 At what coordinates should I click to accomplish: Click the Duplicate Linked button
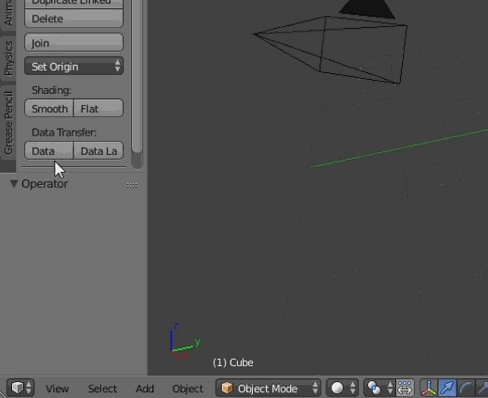[x=74, y=3]
